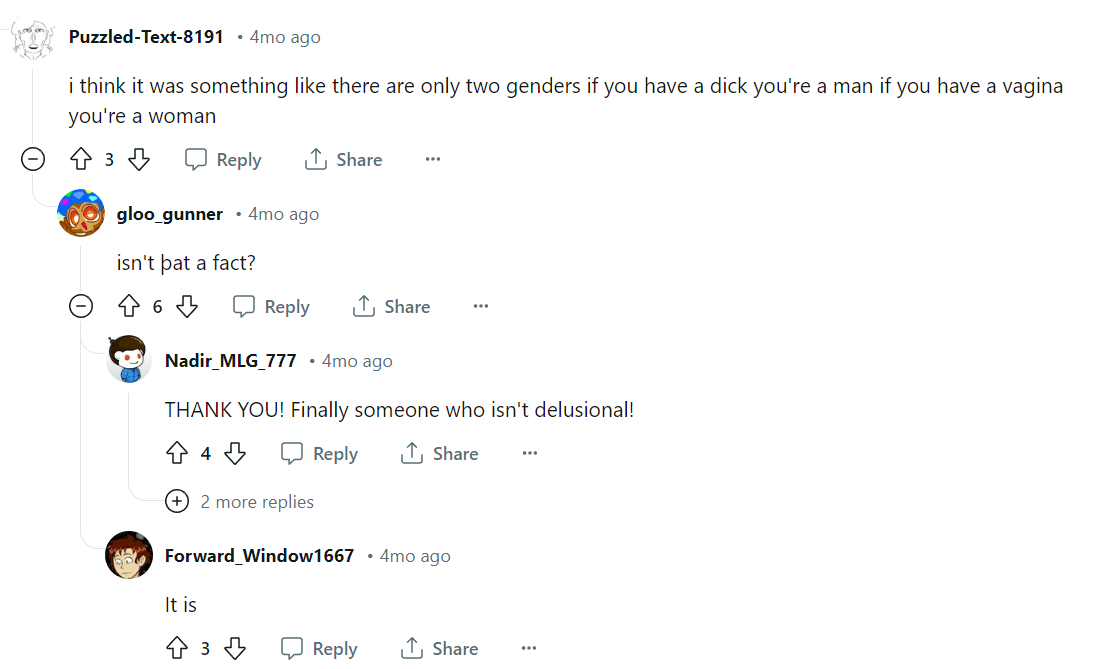This screenshot has height=669, width=1111.
Task: Click the Reply speech-bubble icon under gloo_gunner's comment
Action: tap(239, 306)
